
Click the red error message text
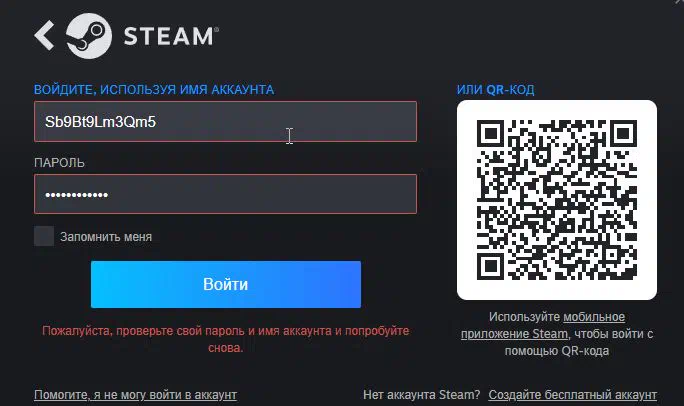coord(226,339)
